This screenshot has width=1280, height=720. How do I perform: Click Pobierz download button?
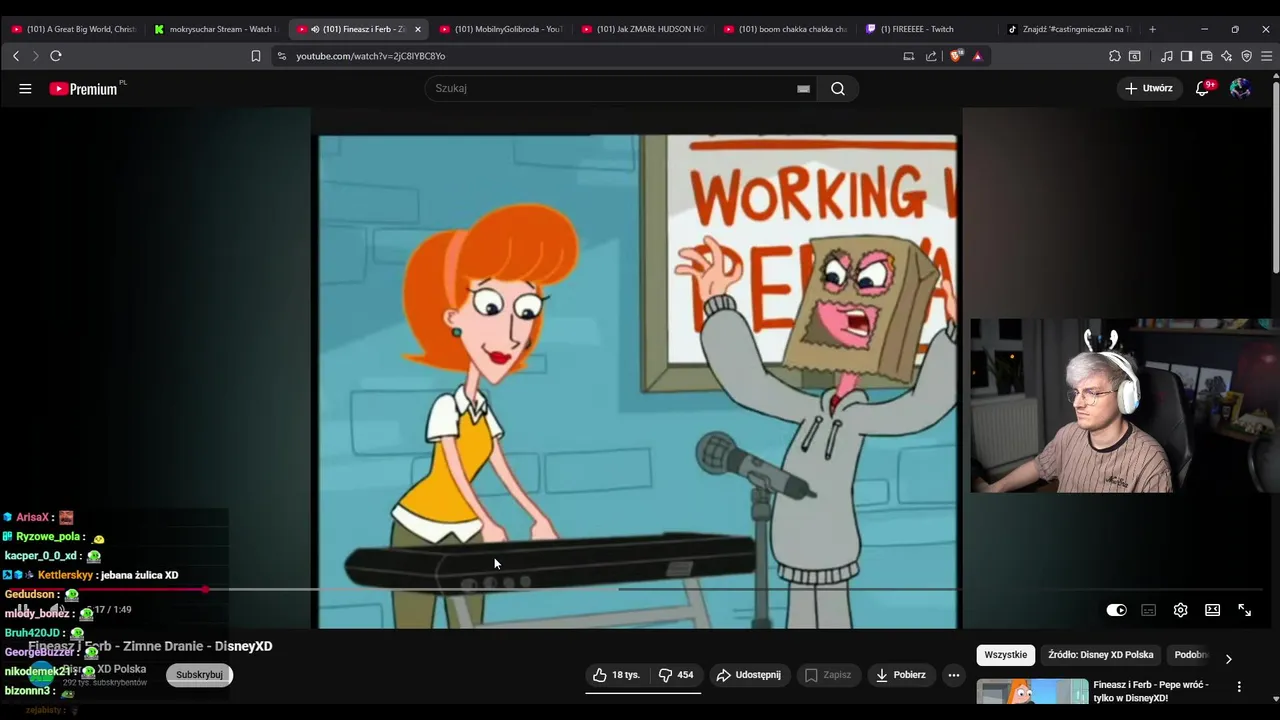point(901,675)
